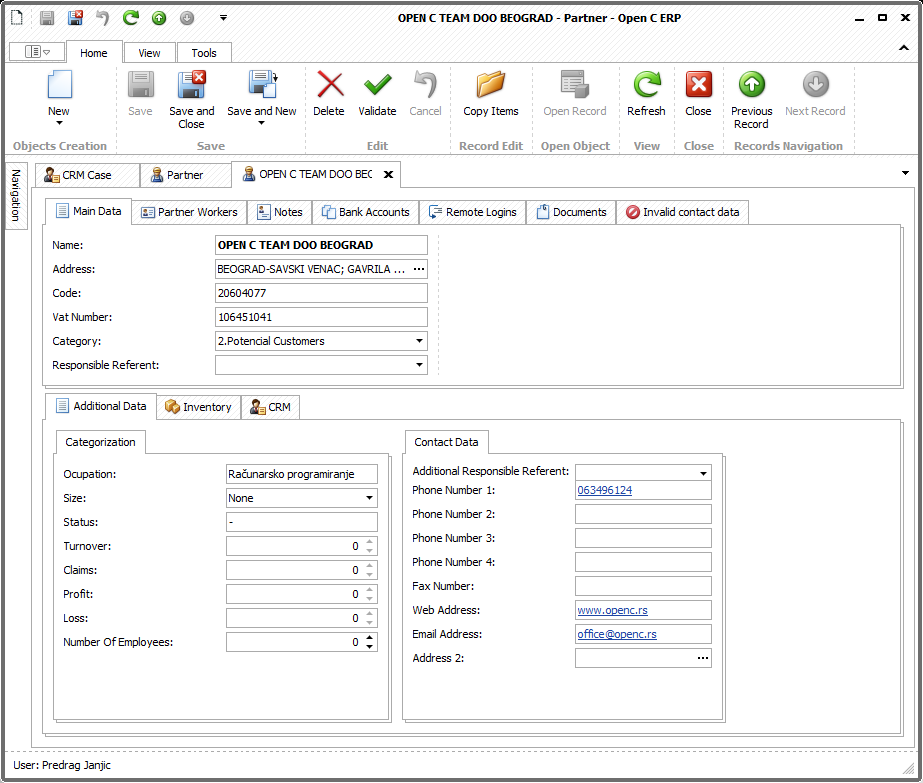The height and width of the screenshot is (783, 923).
Task: Open the Navigation side panel
Action: pos(16,195)
